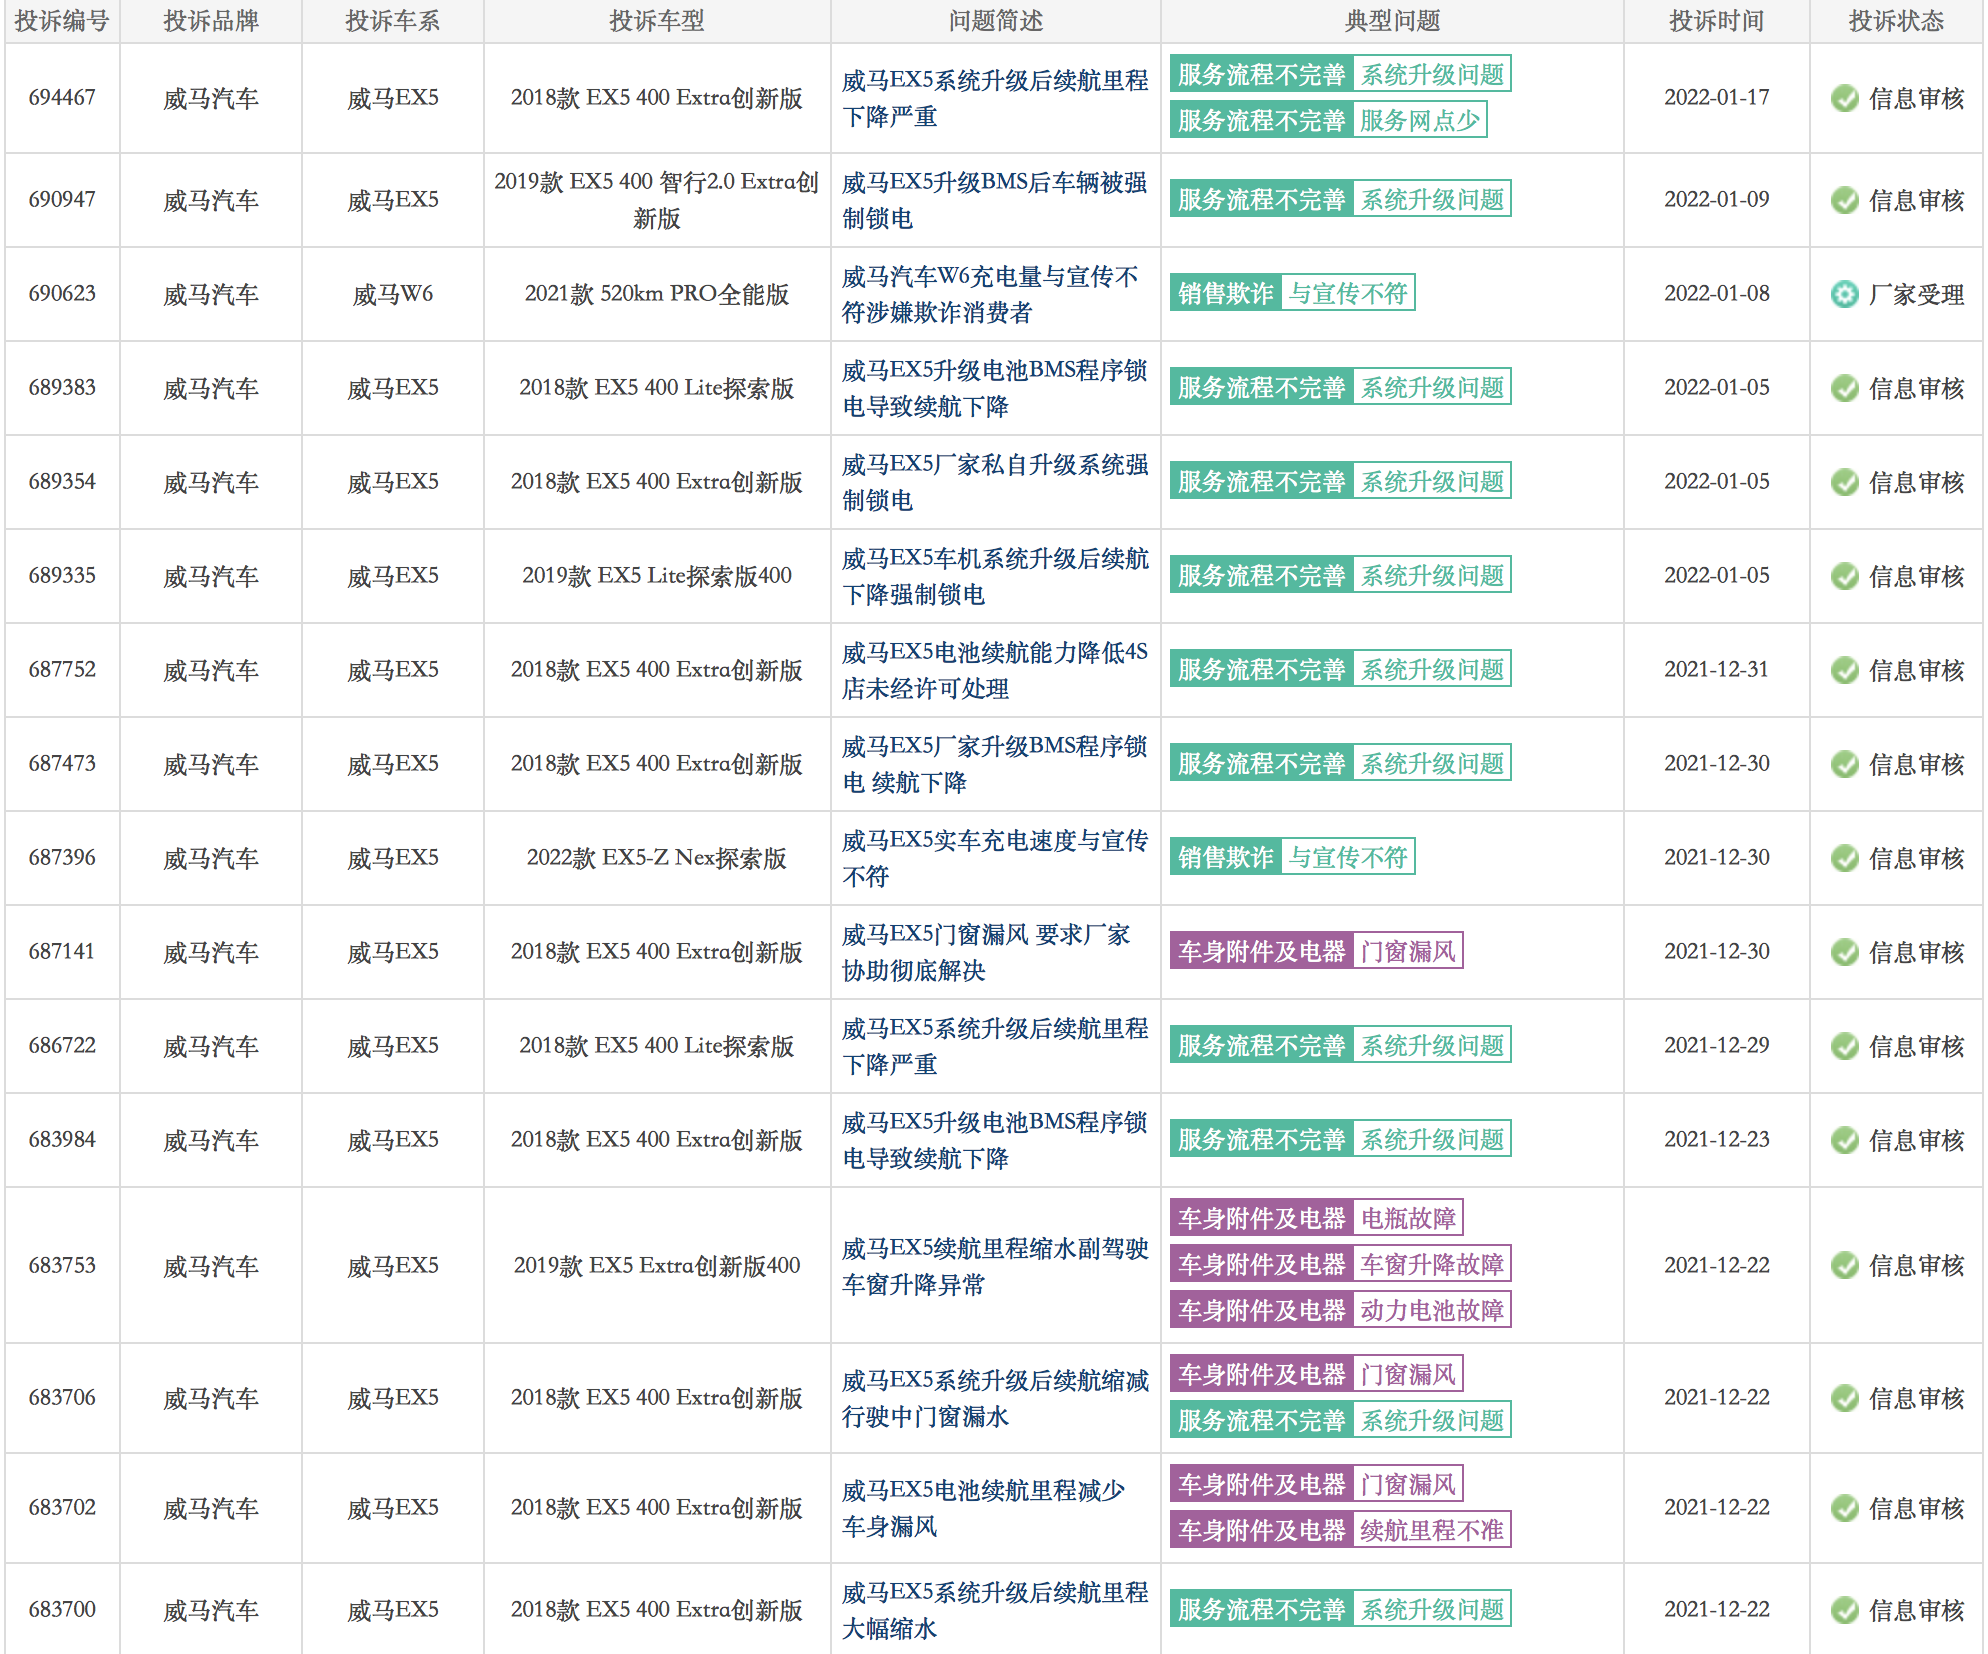Click the blue gear status icon for 690623
This screenshot has width=1988, height=1654.
point(1844,294)
